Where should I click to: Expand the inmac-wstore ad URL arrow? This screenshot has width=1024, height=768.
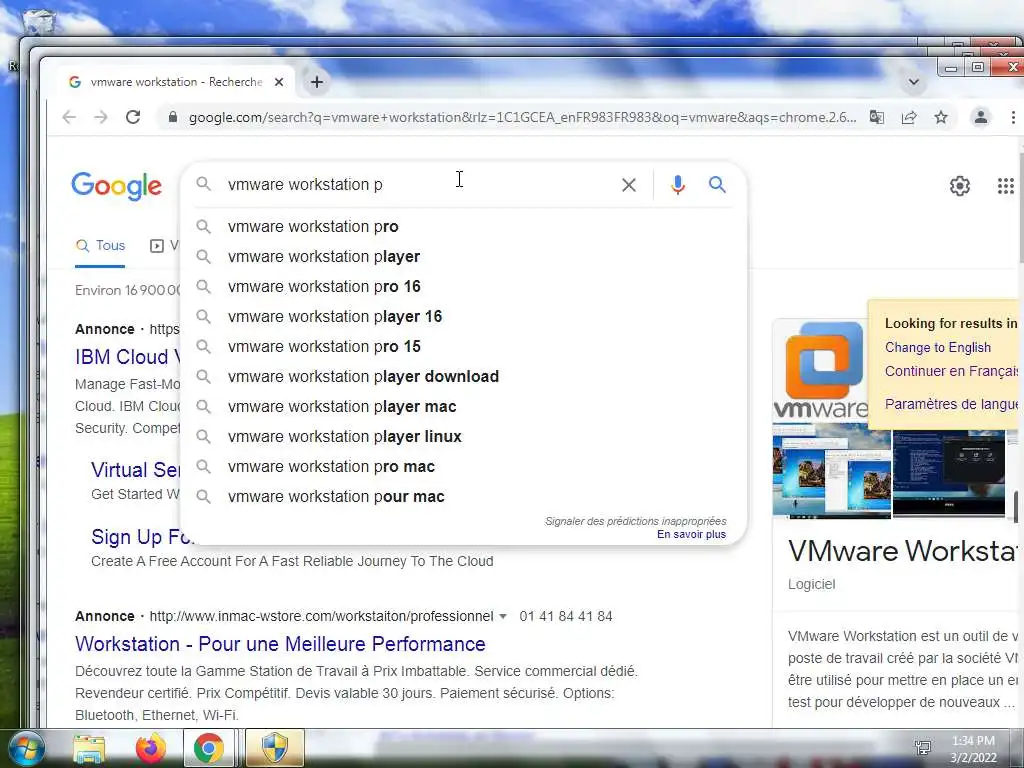click(x=503, y=616)
